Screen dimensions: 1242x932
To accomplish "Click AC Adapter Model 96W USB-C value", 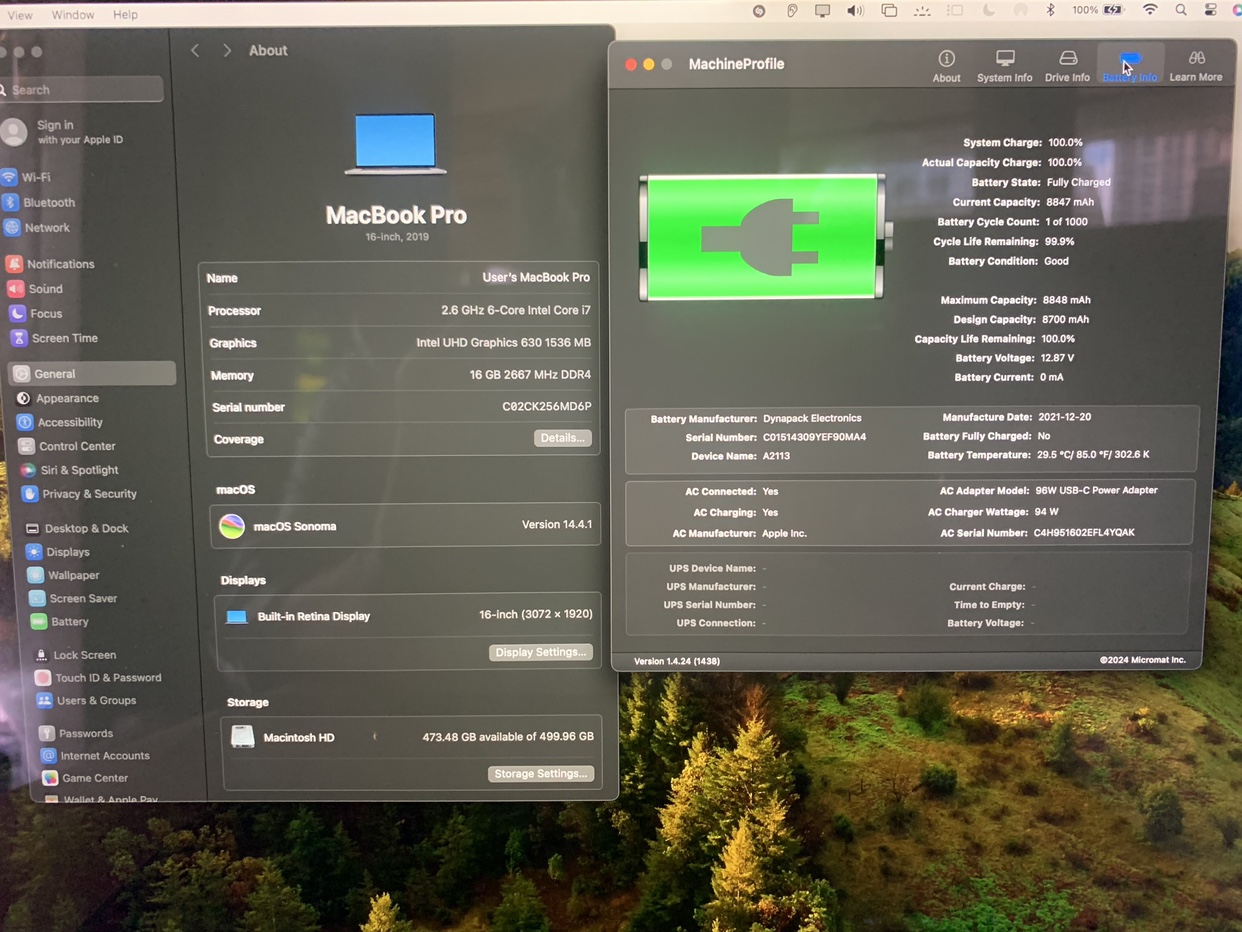I will tap(1096, 490).
